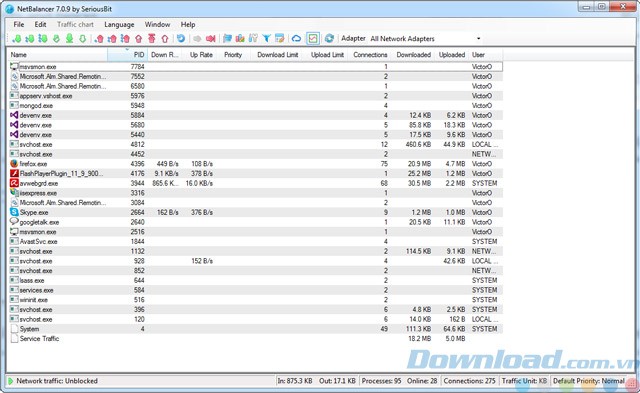Open the wrench tools settings icon
Screen dimensions: 640x393
point(253,39)
